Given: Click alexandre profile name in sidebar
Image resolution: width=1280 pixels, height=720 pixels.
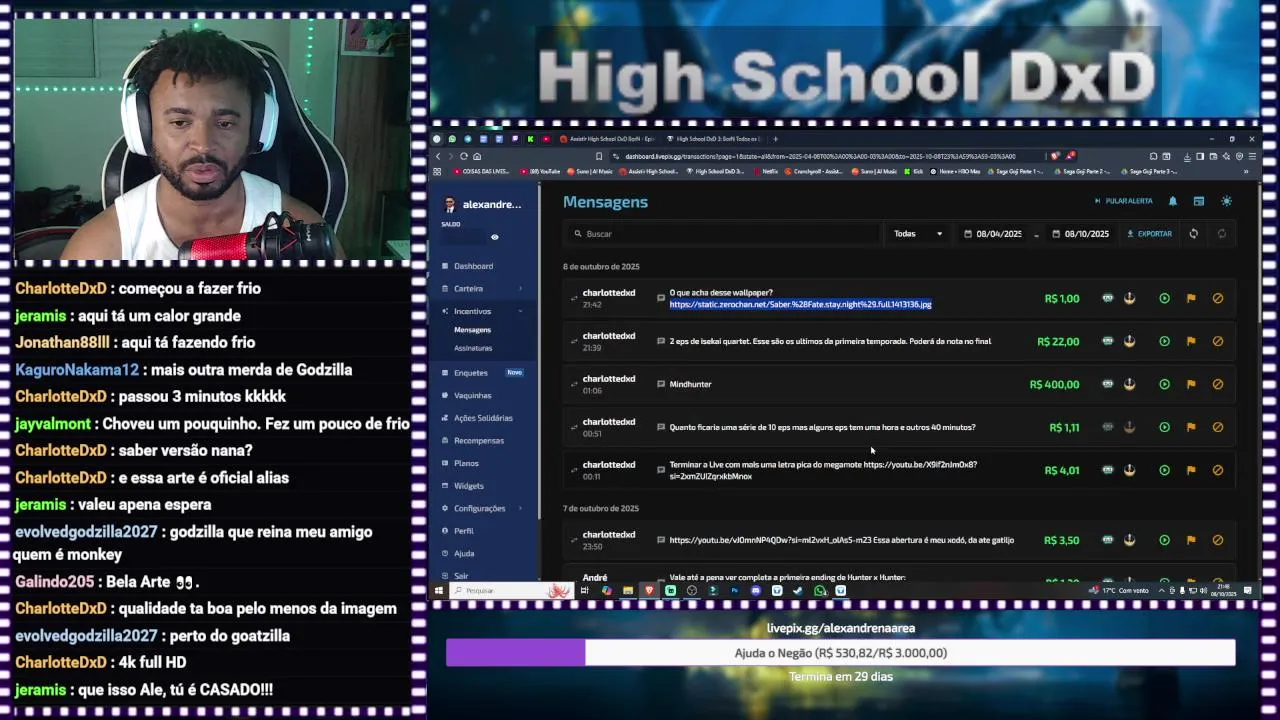Looking at the screenshot, I should pos(492,204).
